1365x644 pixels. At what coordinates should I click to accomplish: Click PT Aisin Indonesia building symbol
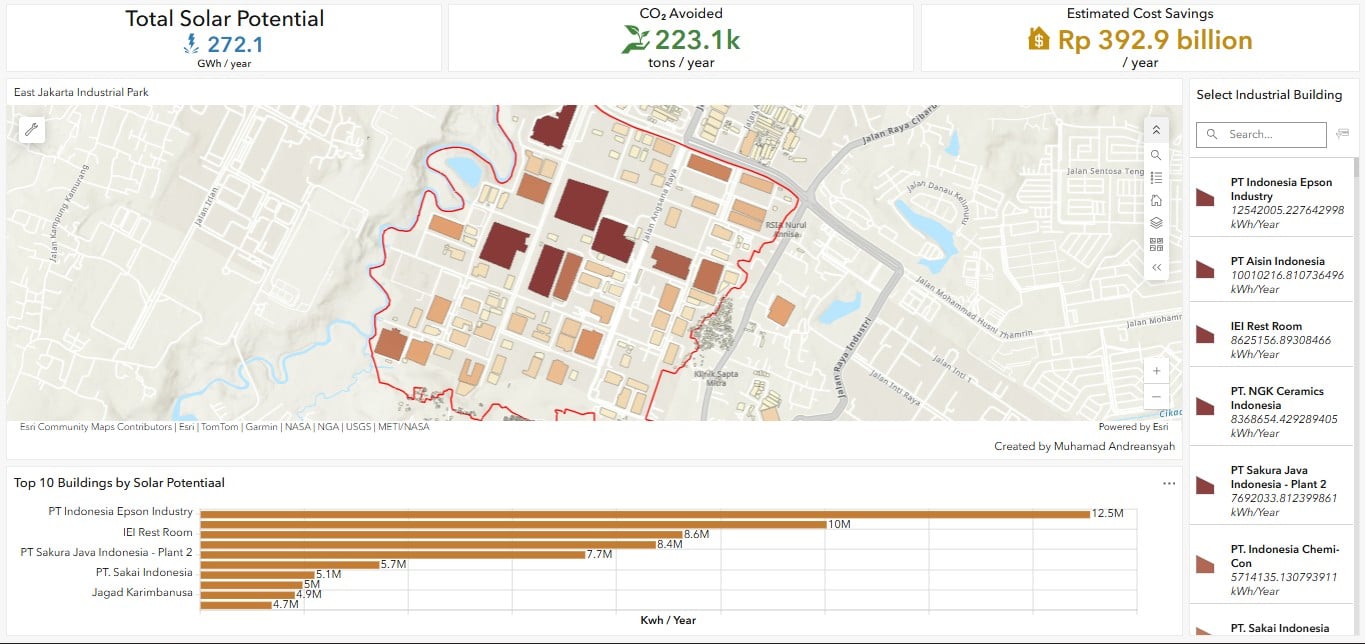click(x=1205, y=269)
